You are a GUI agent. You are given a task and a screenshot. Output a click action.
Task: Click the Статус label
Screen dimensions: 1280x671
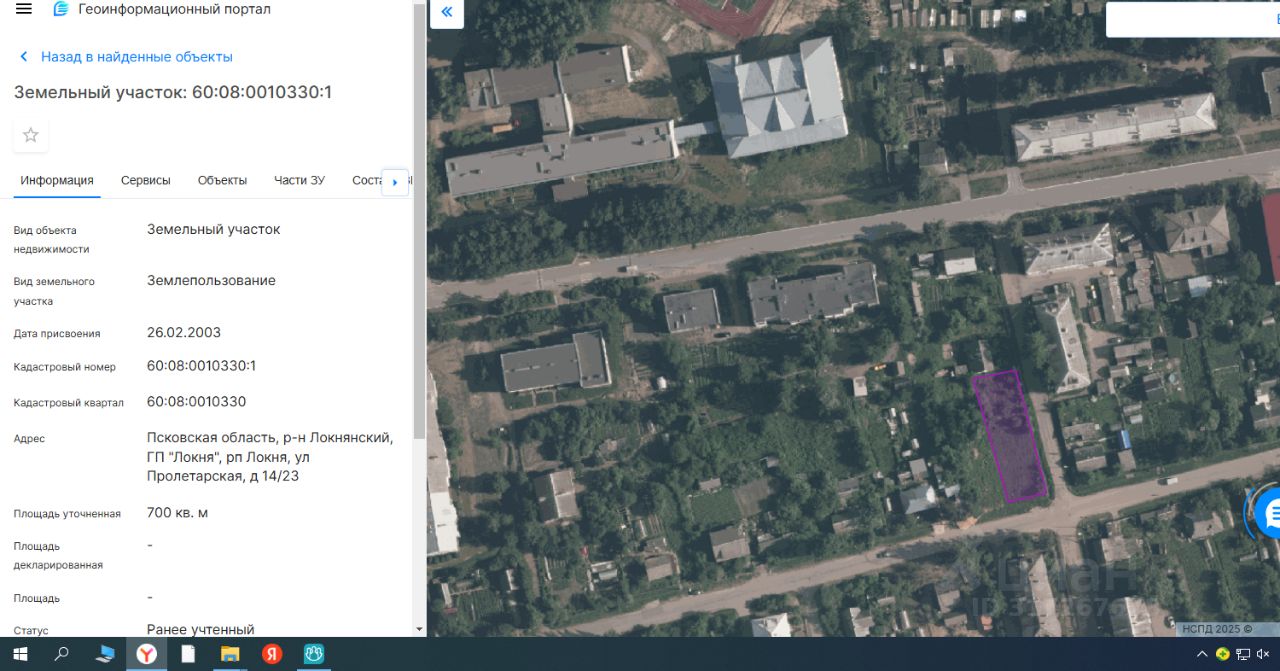(x=31, y=631)
